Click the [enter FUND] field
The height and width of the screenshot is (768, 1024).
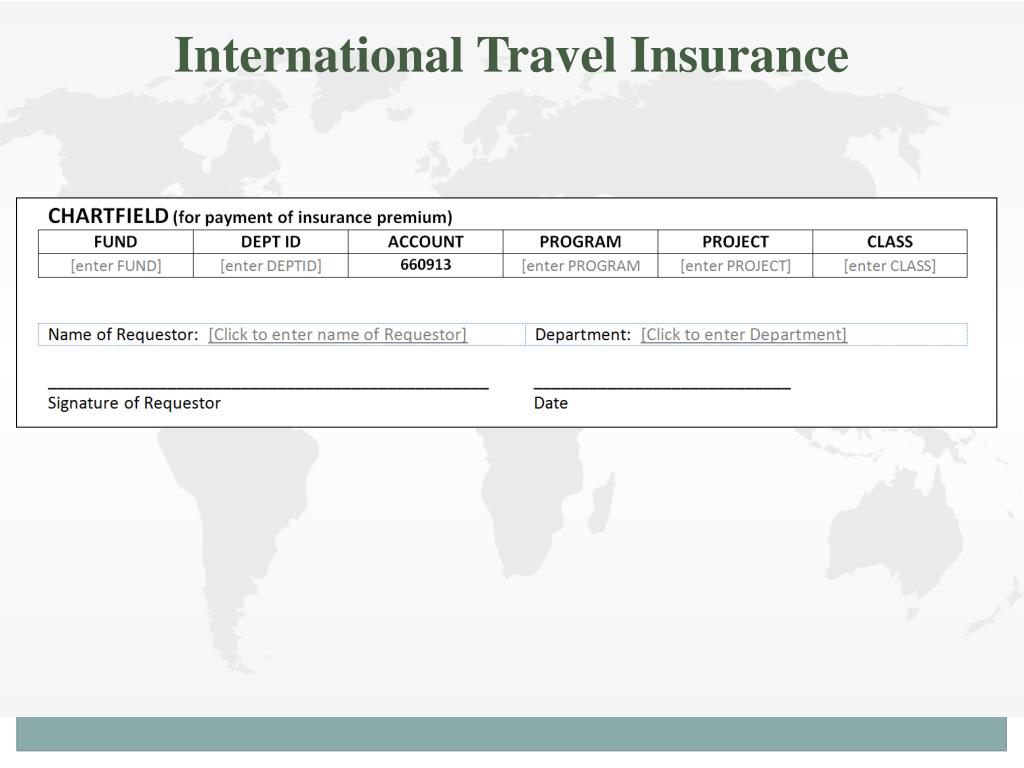pyautogui.click(x=116, y=266)
